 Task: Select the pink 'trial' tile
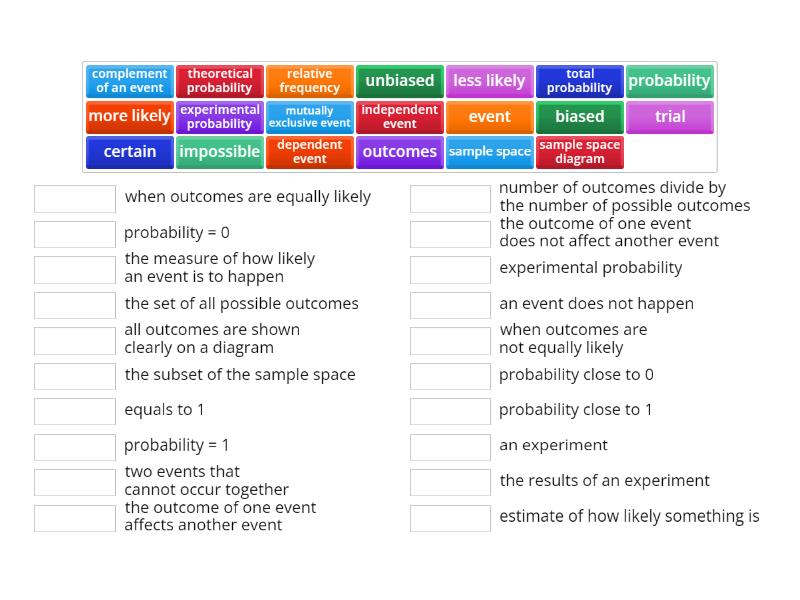click(670, 117)
